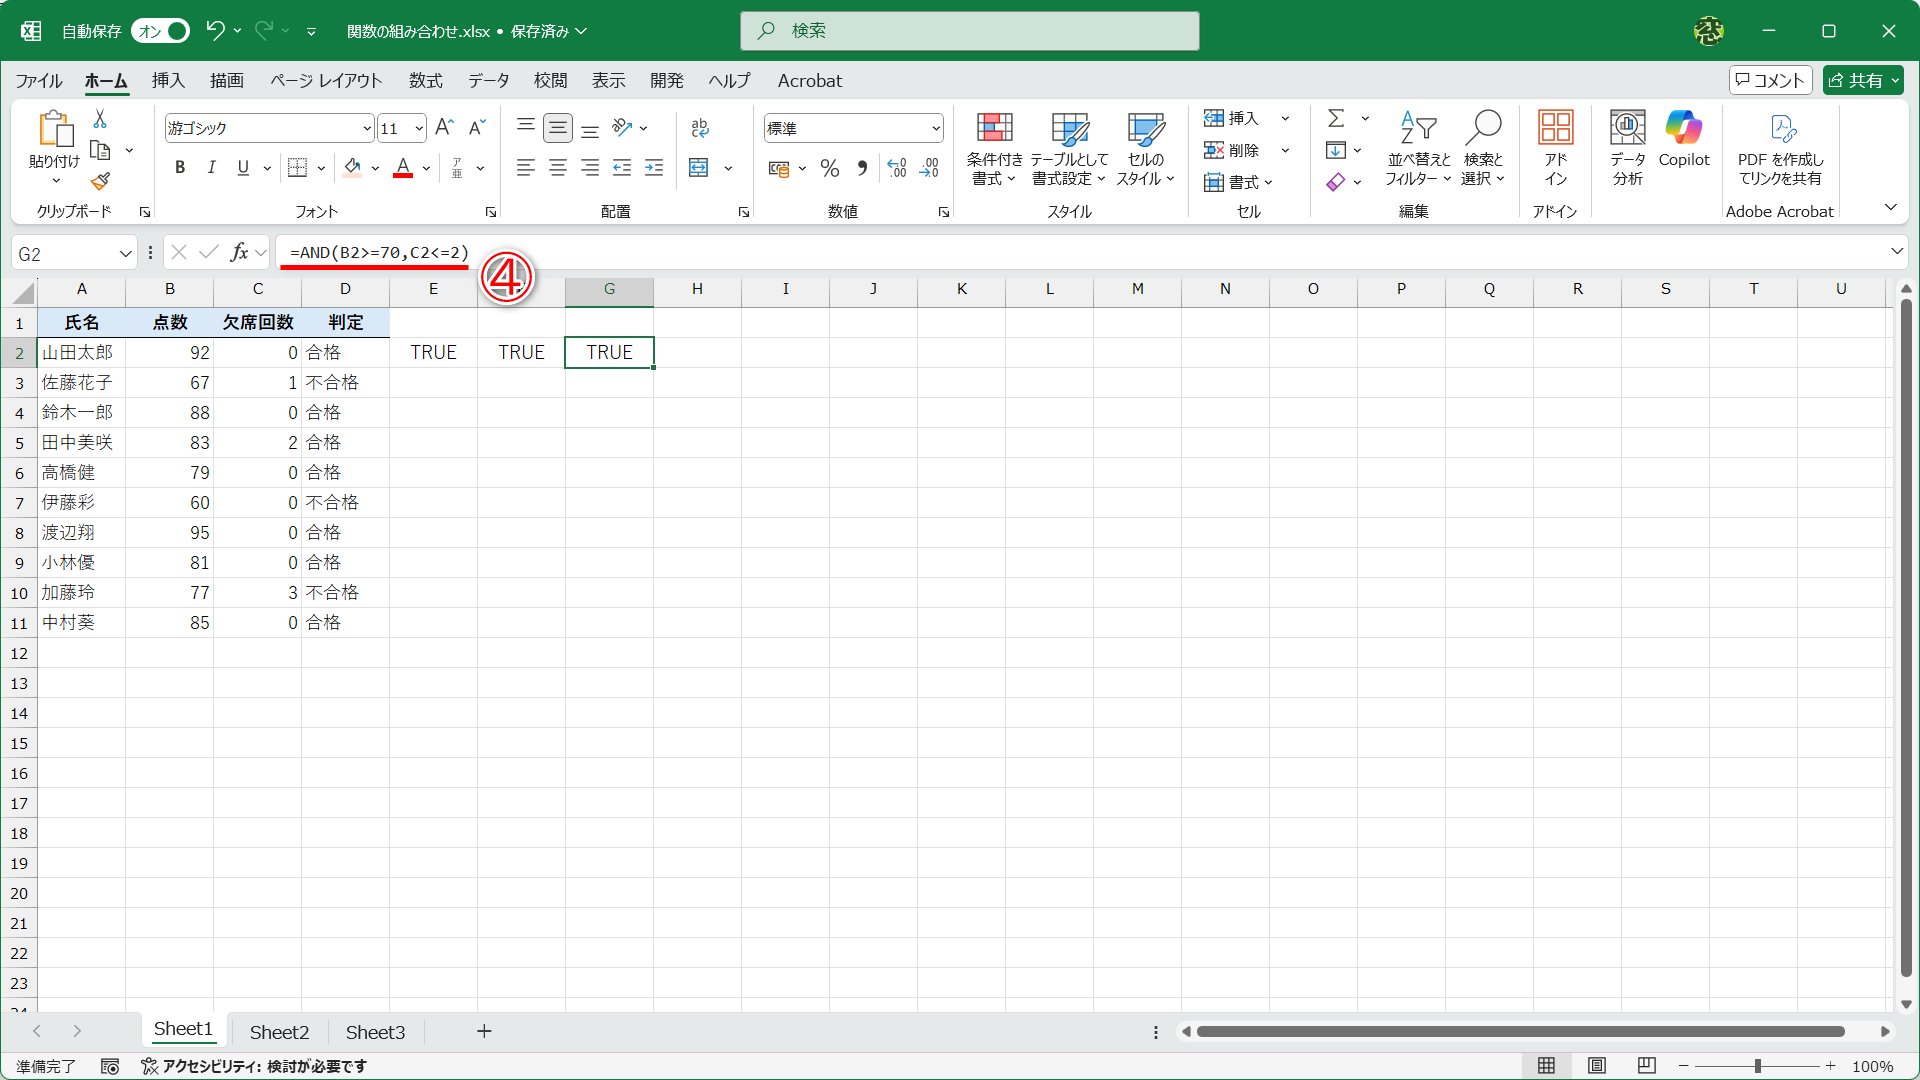Click the コメント button
Viewport: 1920px width, 1080px height.
pos(1770,81)
